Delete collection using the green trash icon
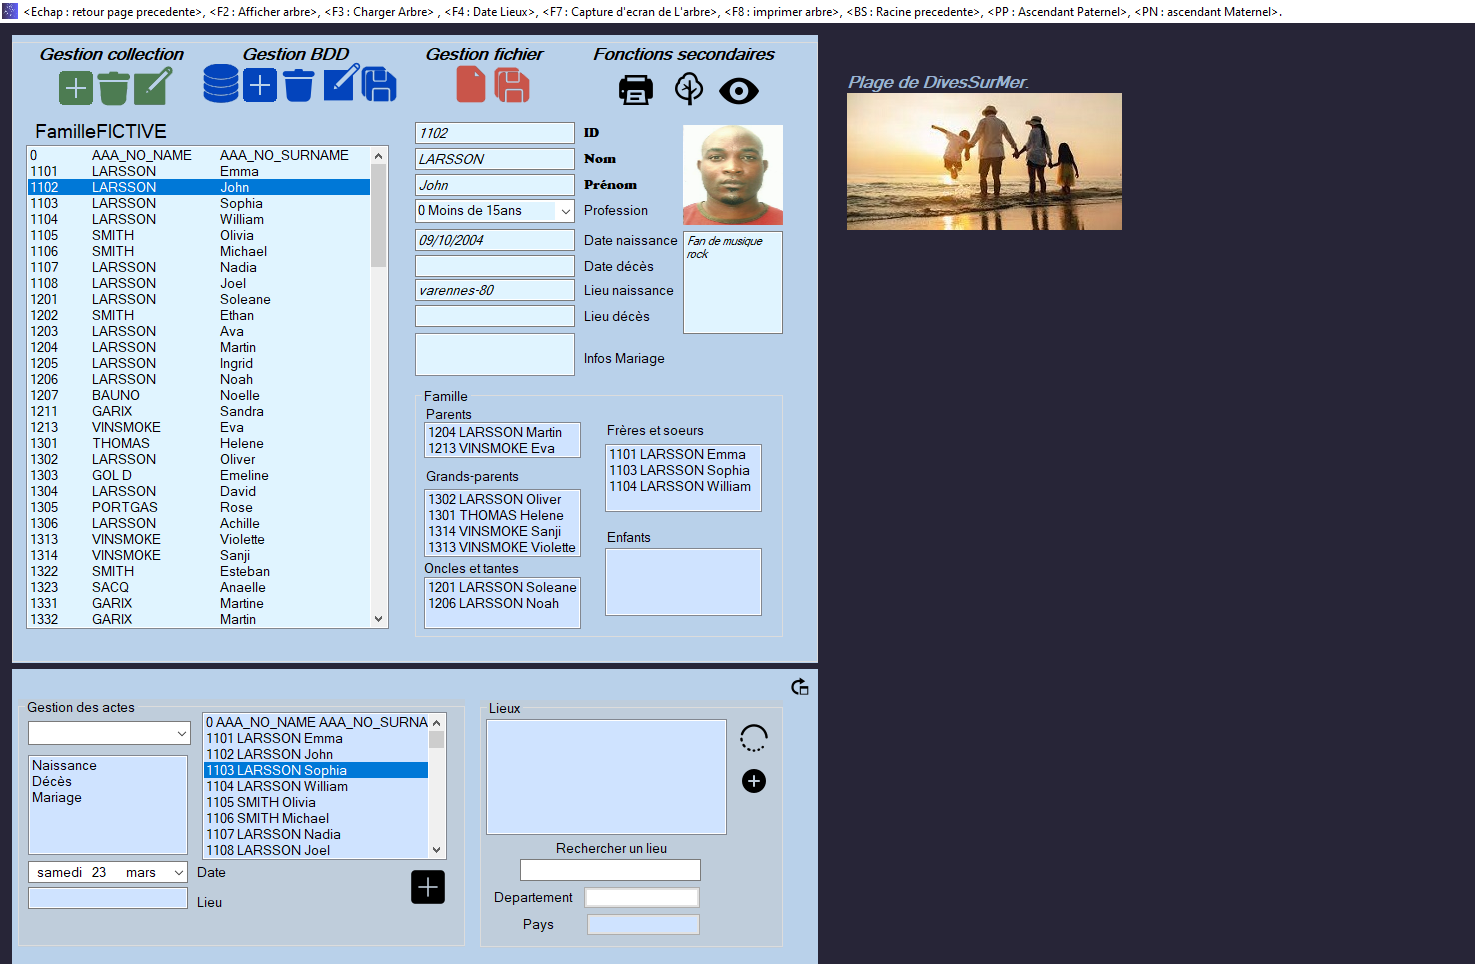Image resolution: width=1475 pixels, height=964 pixels. [x=113, y=88]
